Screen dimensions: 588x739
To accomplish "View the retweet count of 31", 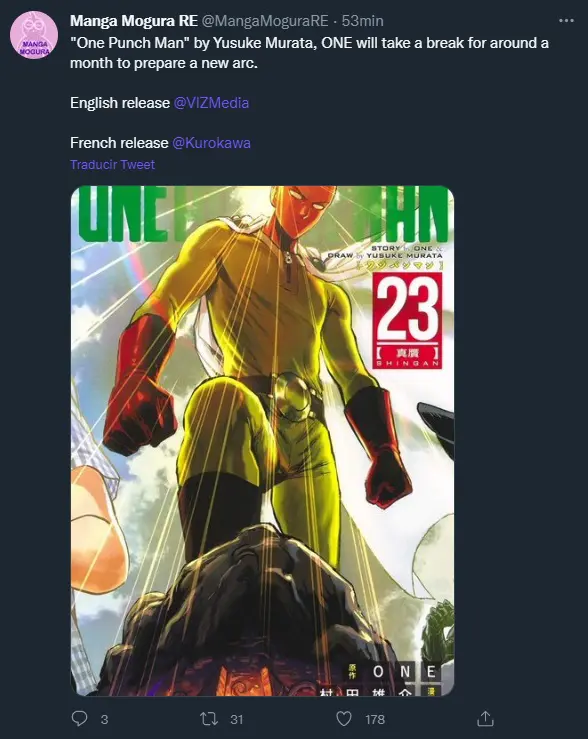I will click(x=237, y=719).
